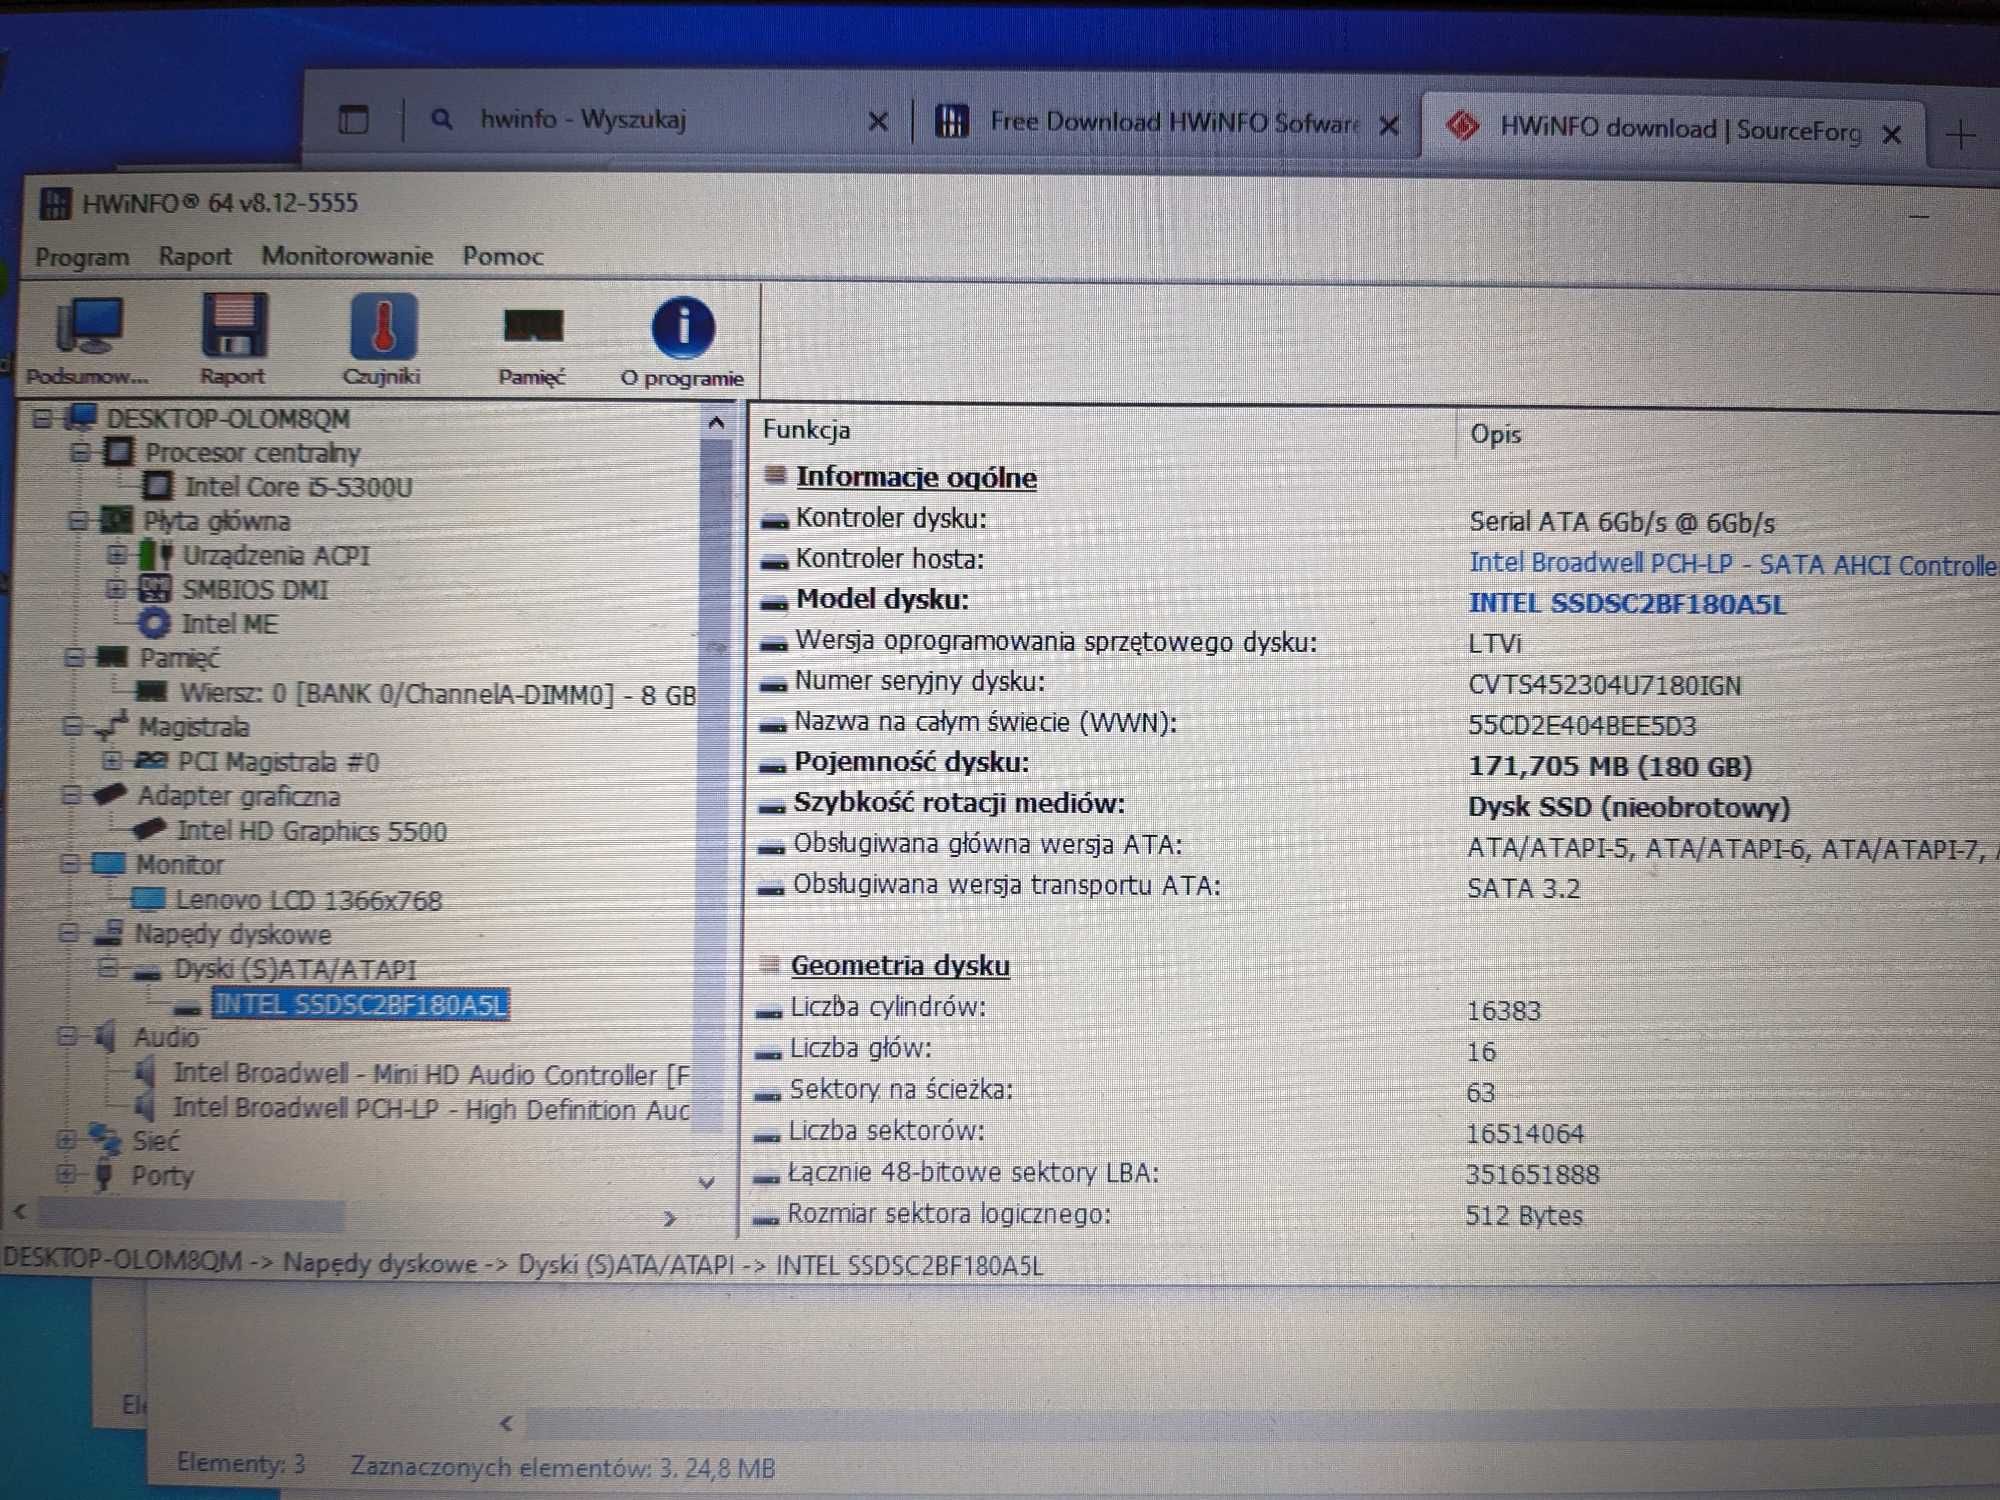Open the Monitorowanie menu
The width and height of the screenshot is (2000, 1500).
coord(347,255)
